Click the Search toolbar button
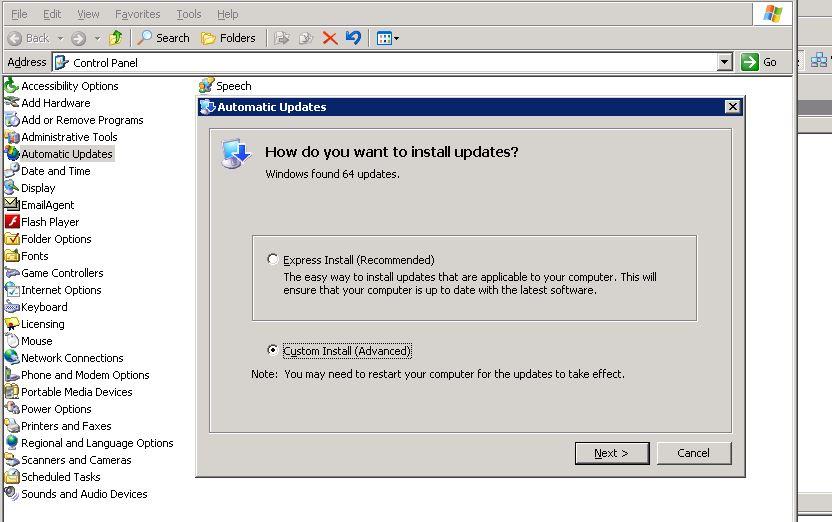832x522 pixels. point(163,38)
